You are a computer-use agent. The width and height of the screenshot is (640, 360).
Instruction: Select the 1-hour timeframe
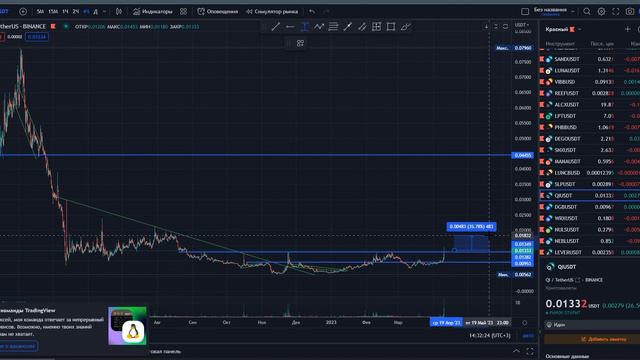pos(65,11)
